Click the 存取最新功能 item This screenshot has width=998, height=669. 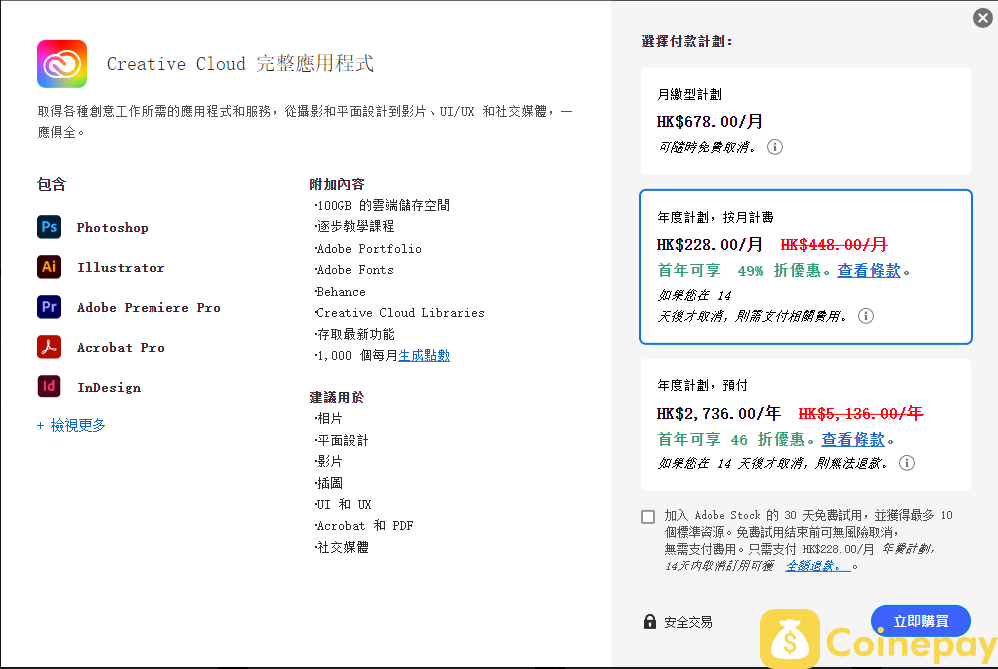pyautogui.click(x=355, y=334)
